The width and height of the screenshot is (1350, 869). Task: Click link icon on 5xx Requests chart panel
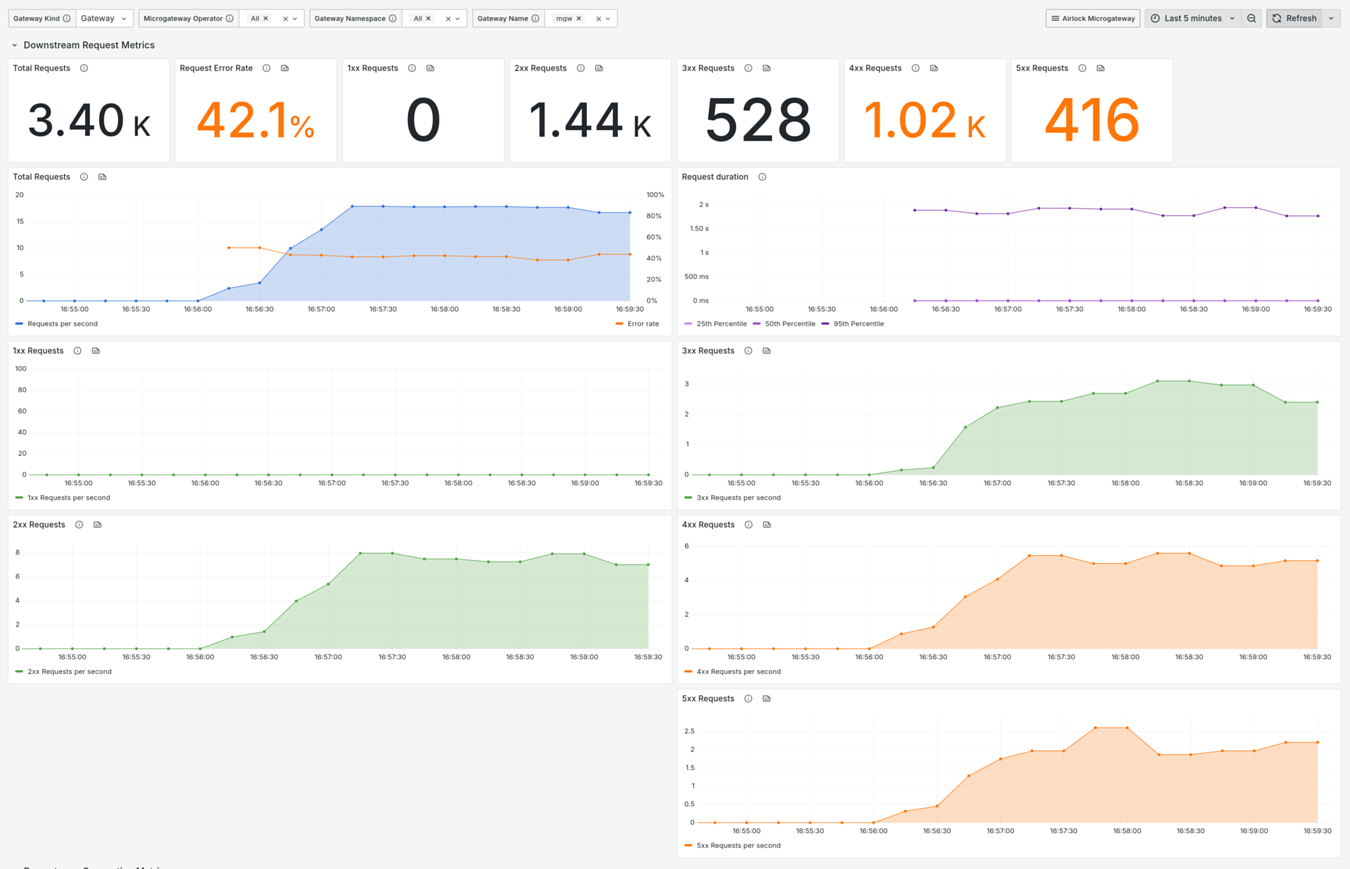pyautogui.click(x=767, y=699)
